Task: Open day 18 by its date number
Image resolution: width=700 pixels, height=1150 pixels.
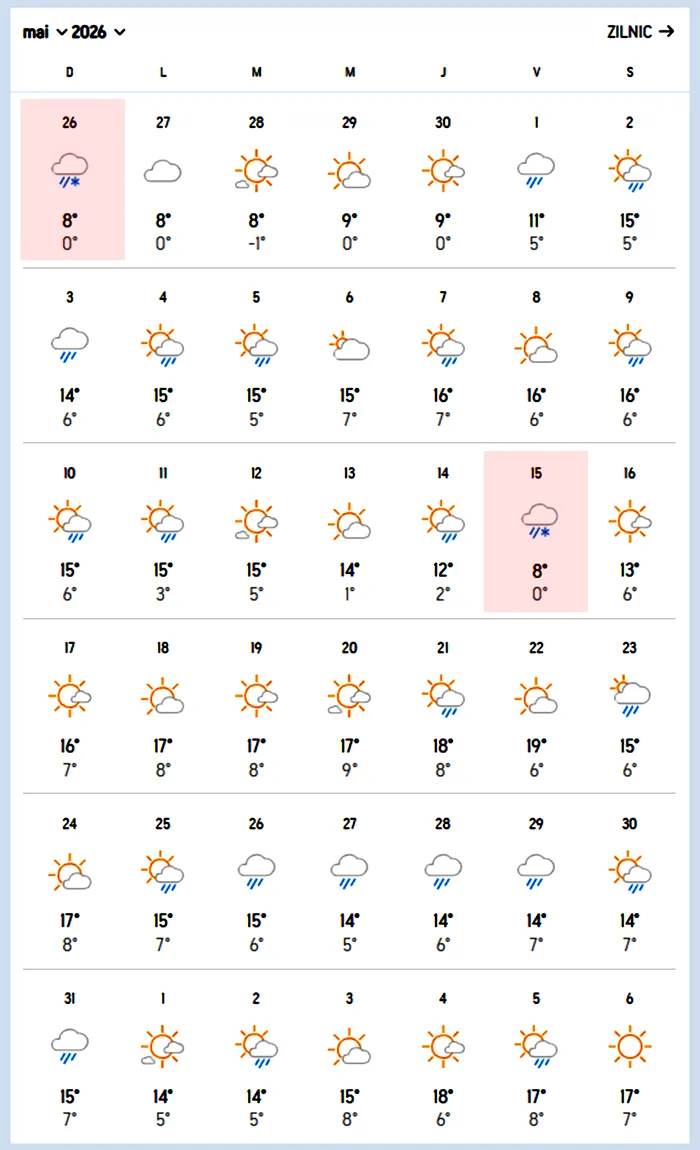Action: click(x=163, y=648)
